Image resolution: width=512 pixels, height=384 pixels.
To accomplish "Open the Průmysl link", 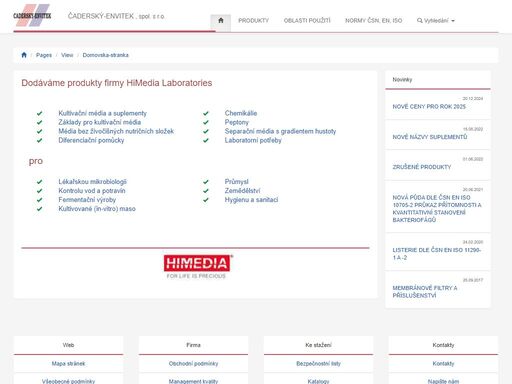I will click(x=237, y=182).
